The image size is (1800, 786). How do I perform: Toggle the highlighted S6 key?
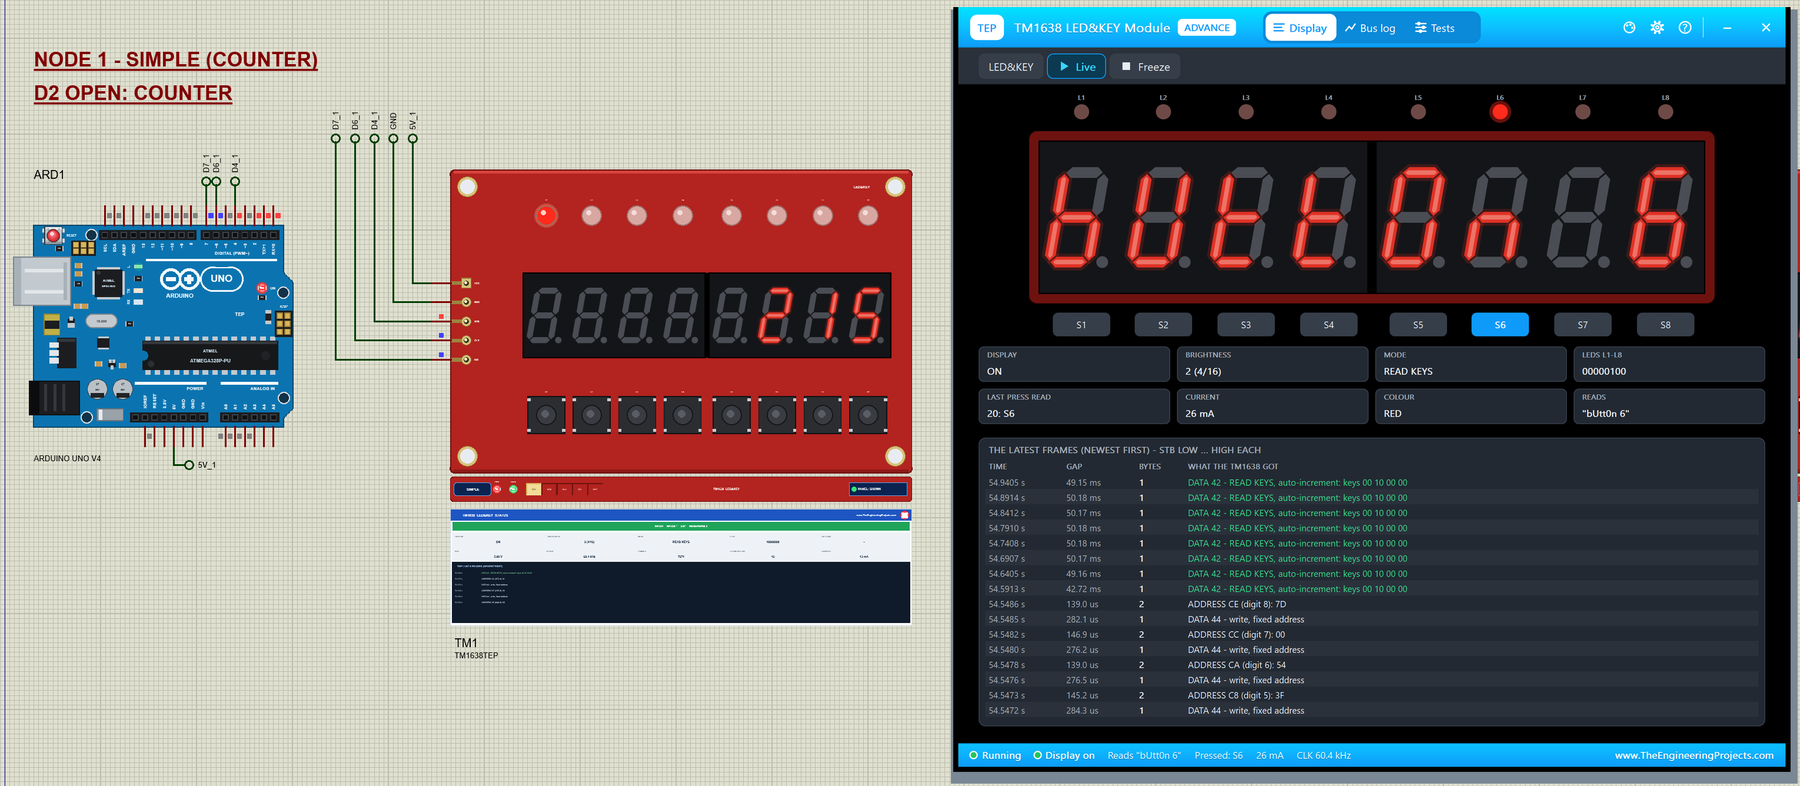(x=1500, y=324)
